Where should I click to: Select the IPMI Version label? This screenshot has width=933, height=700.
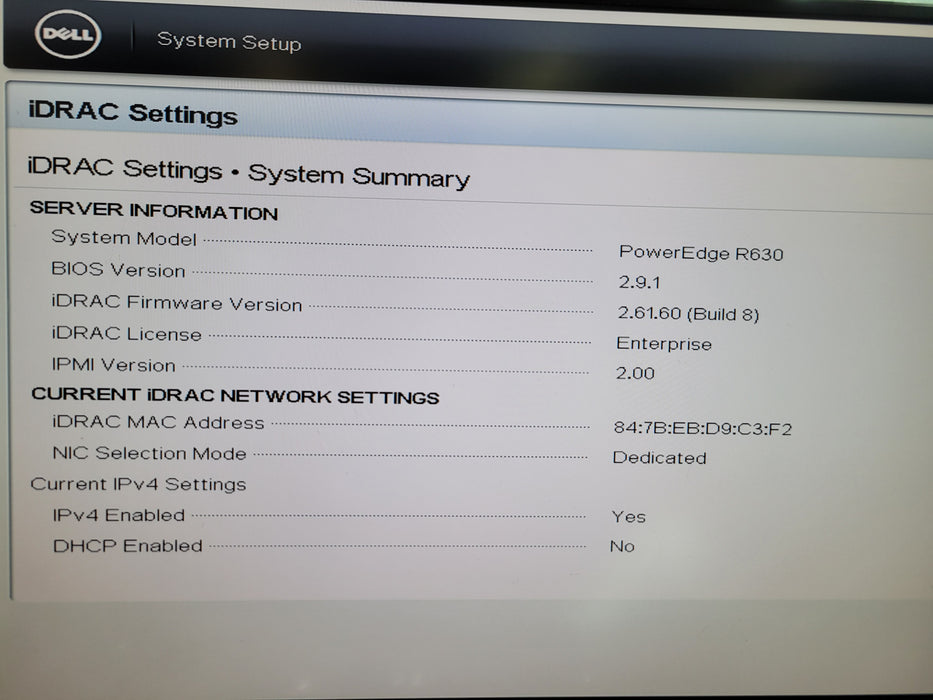point(114,364)
